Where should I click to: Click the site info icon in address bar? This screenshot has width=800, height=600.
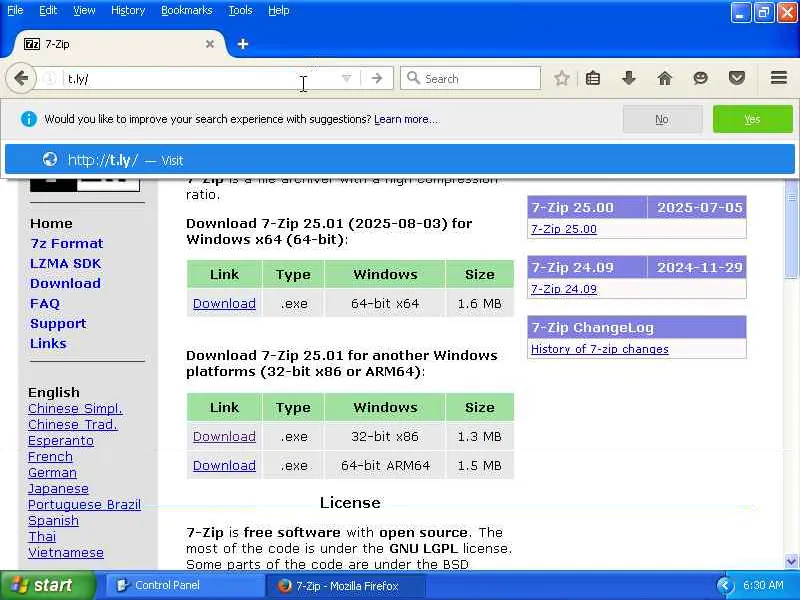50,79
